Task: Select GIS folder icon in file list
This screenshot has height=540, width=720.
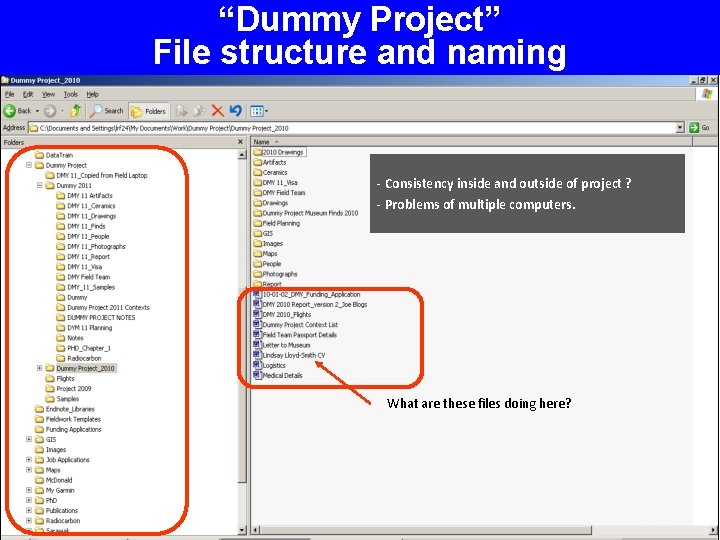Action: point(258,233)
